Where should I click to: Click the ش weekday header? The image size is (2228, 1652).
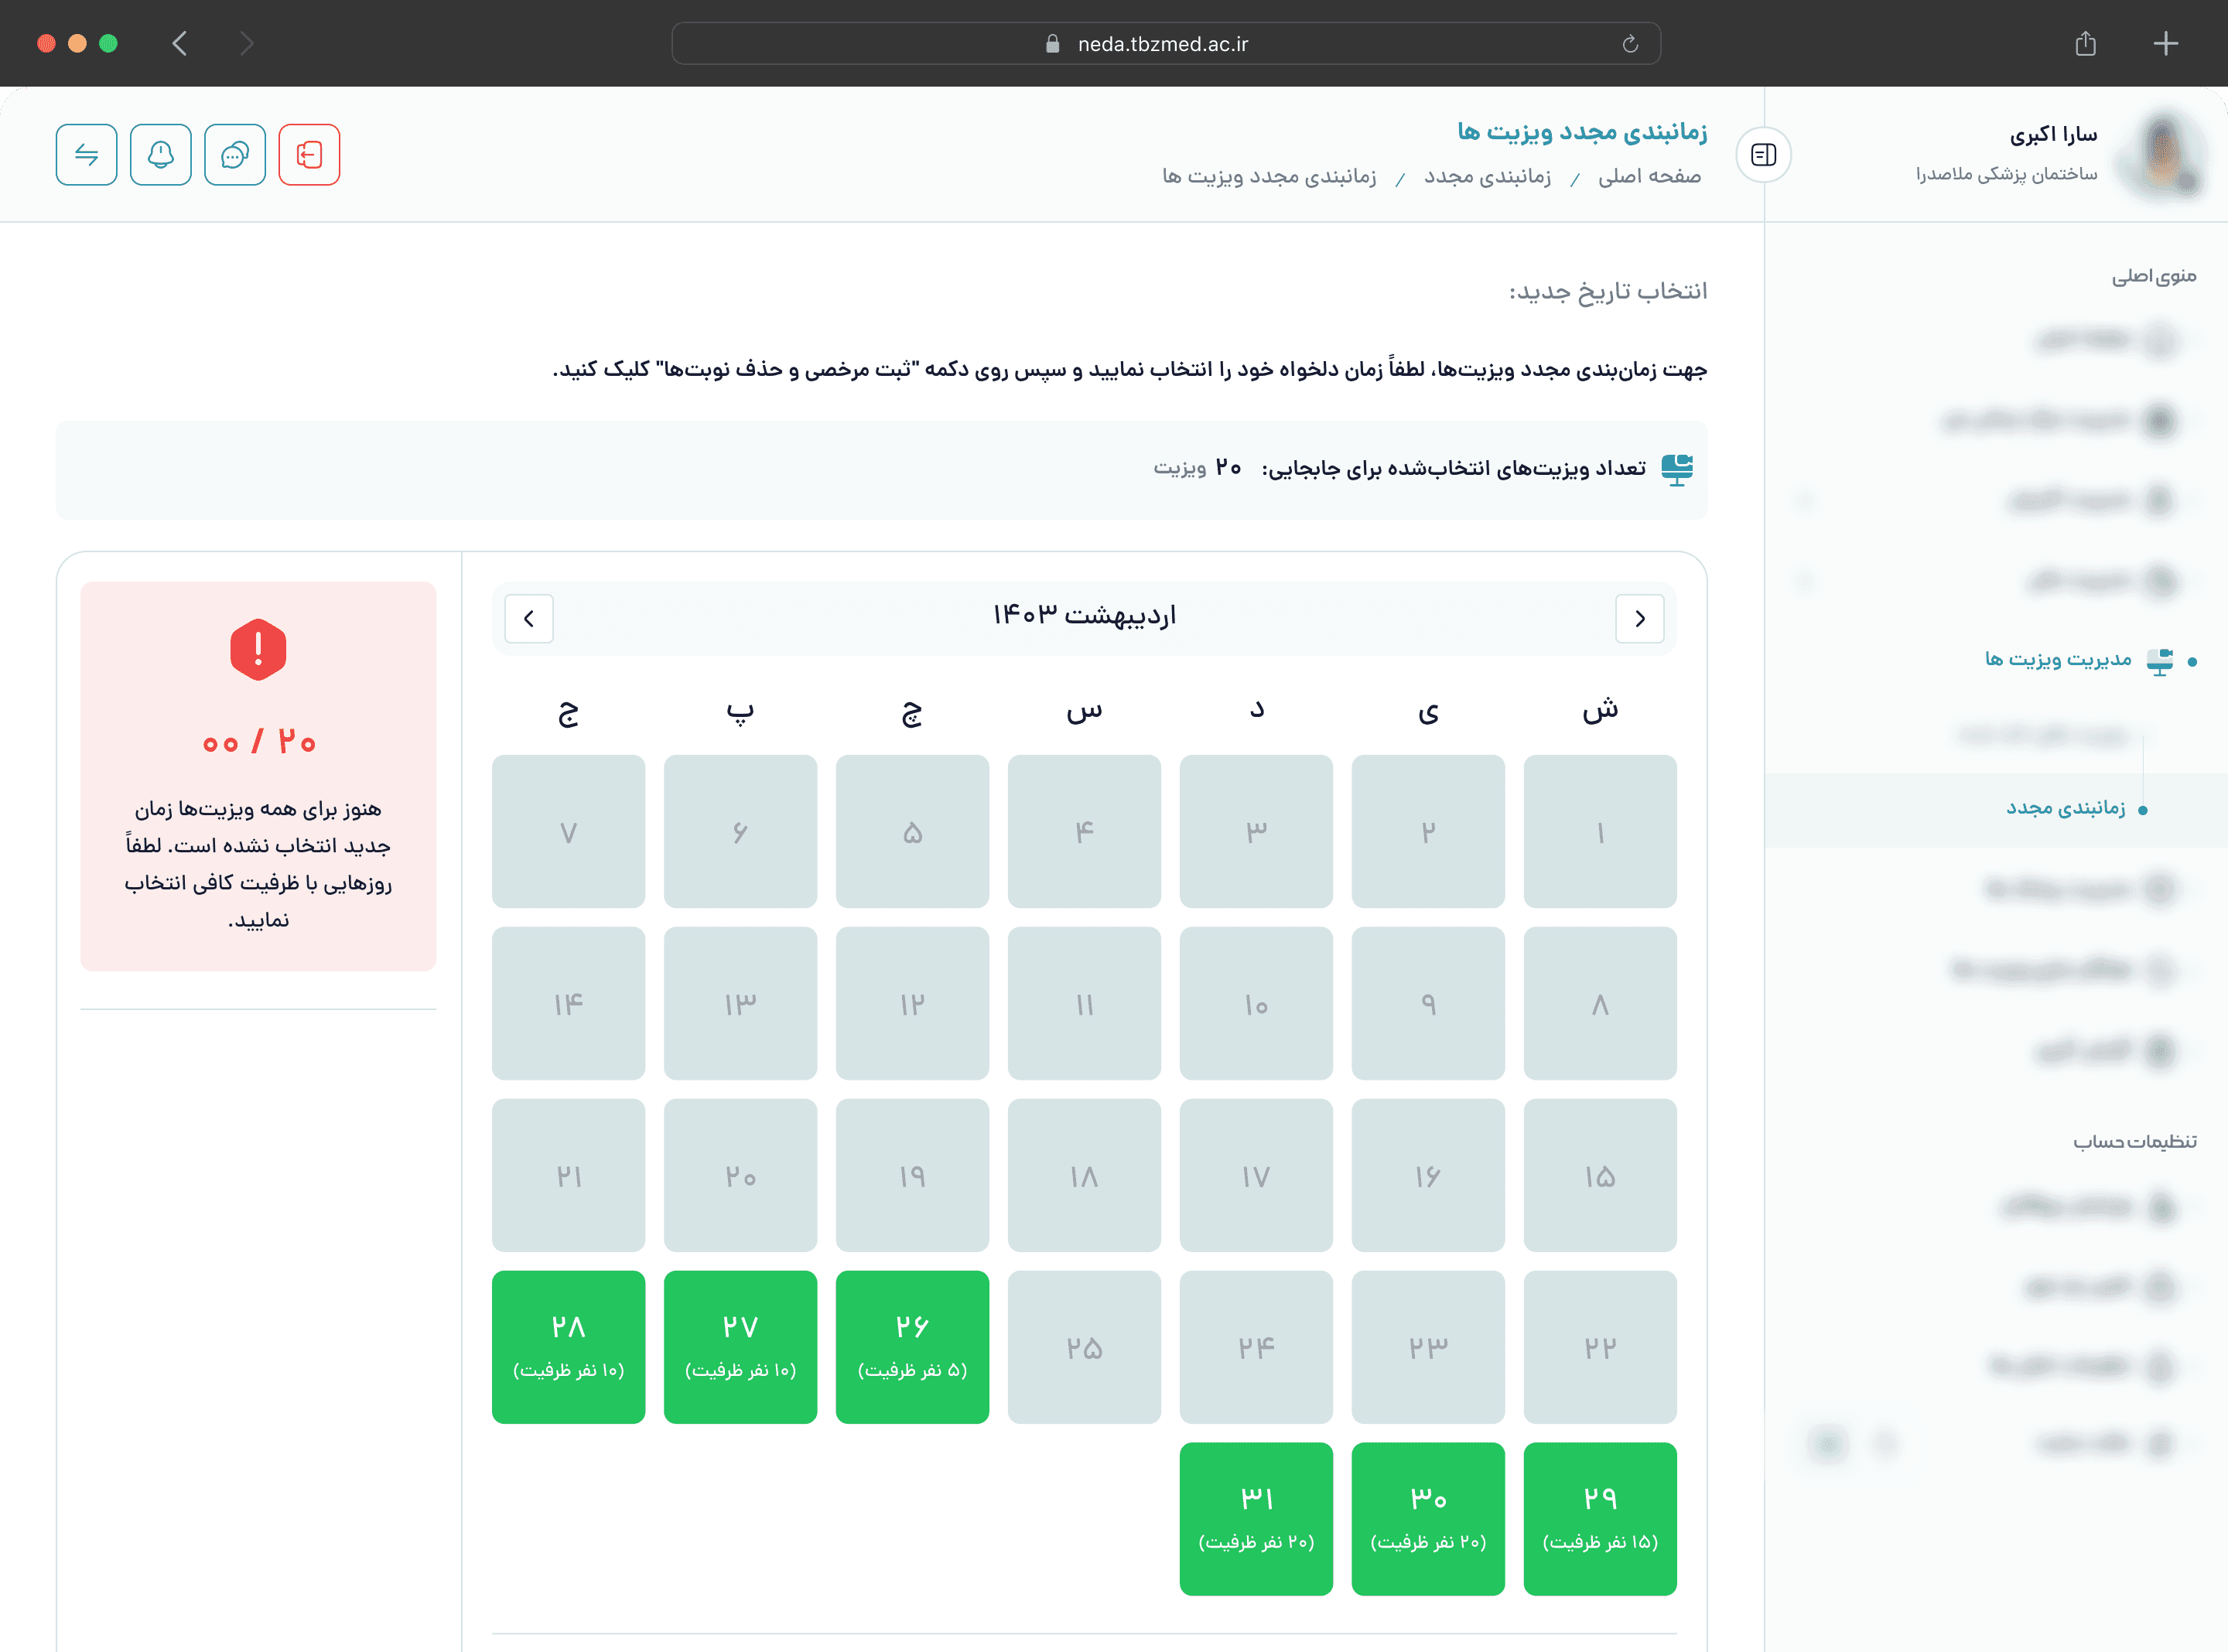coord(1600,710)
